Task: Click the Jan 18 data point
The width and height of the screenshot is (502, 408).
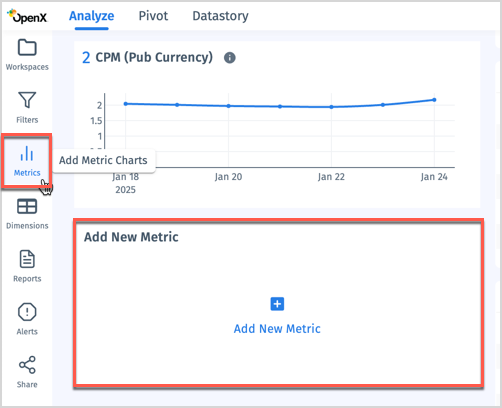Action: [x=126, y=104]
